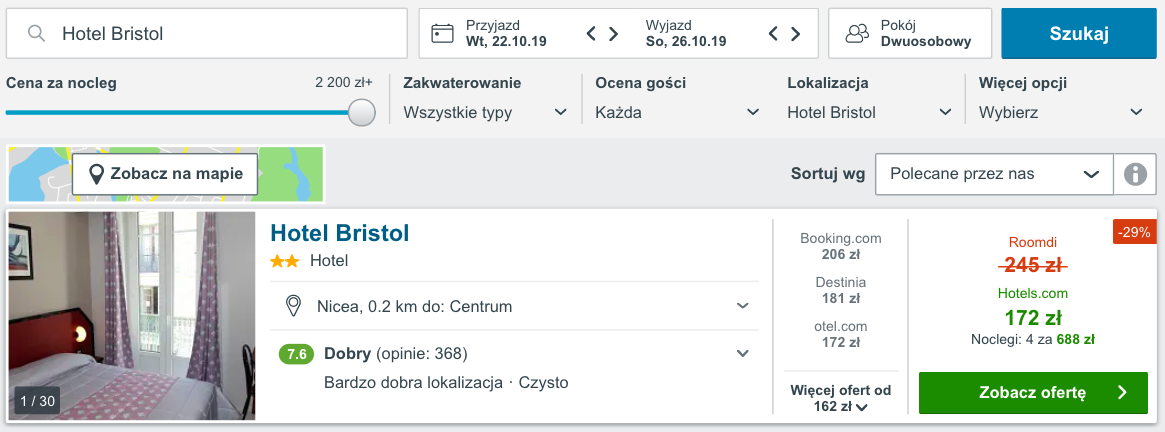This screenshot has width=1165, height=432.
Task: Click the search magnifier icon
Action: (x=36, y=34)
